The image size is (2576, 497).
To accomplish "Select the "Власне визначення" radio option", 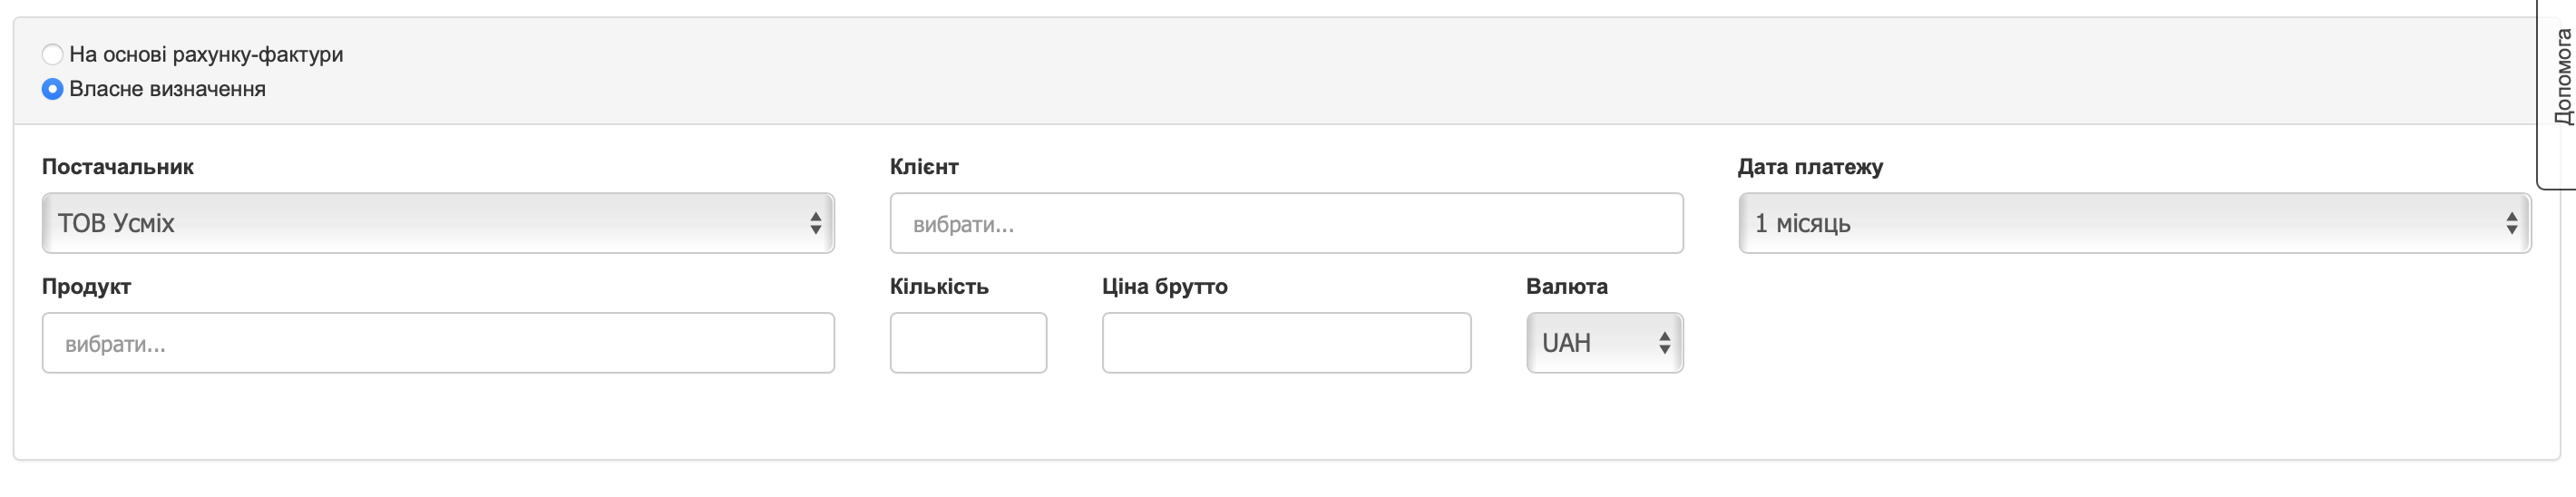I will [x=53, y=89].
